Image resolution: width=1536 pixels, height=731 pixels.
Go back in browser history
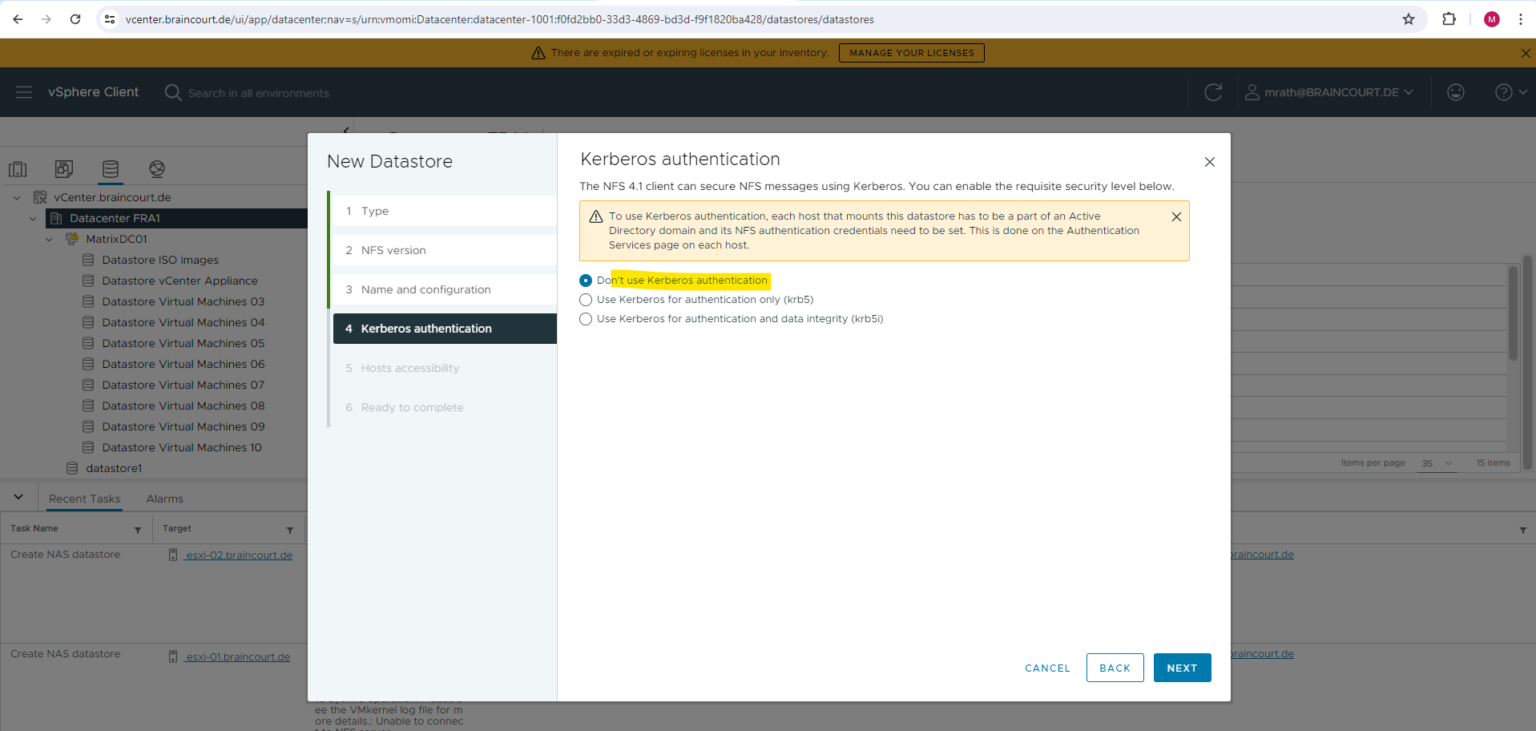(x=18, y=19)
